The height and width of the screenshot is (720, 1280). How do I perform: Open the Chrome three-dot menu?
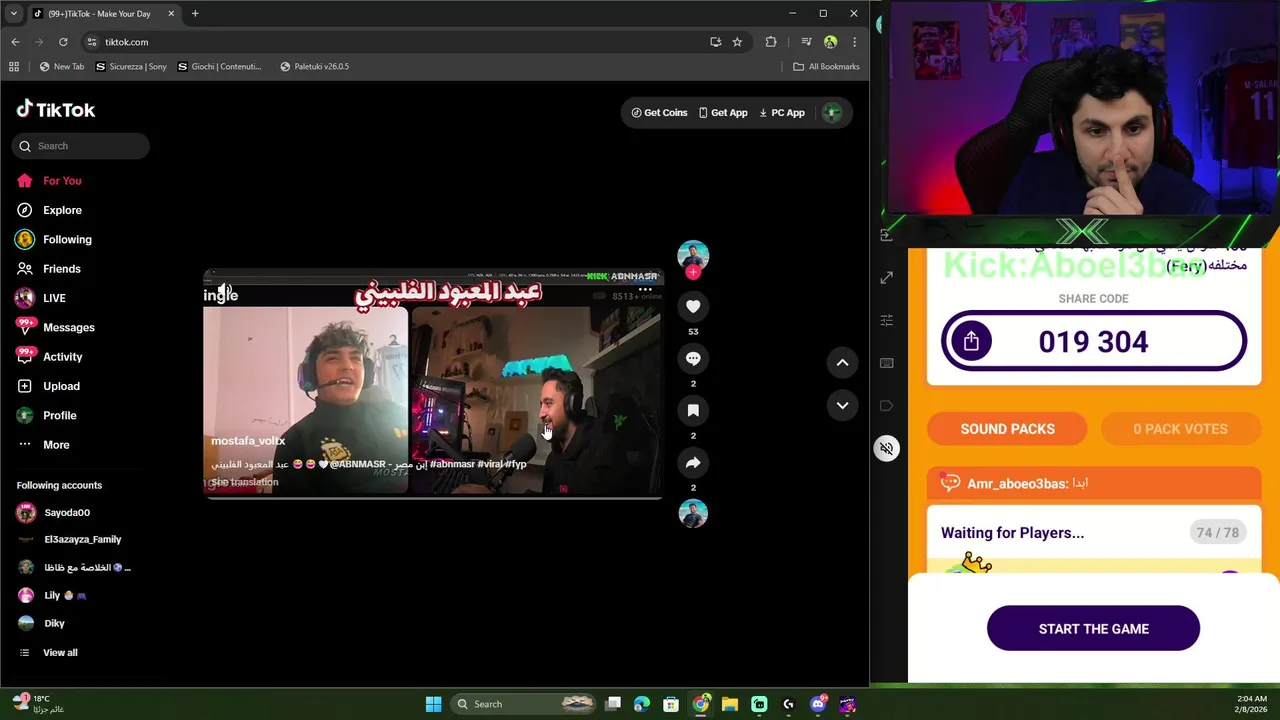(854, 42)
